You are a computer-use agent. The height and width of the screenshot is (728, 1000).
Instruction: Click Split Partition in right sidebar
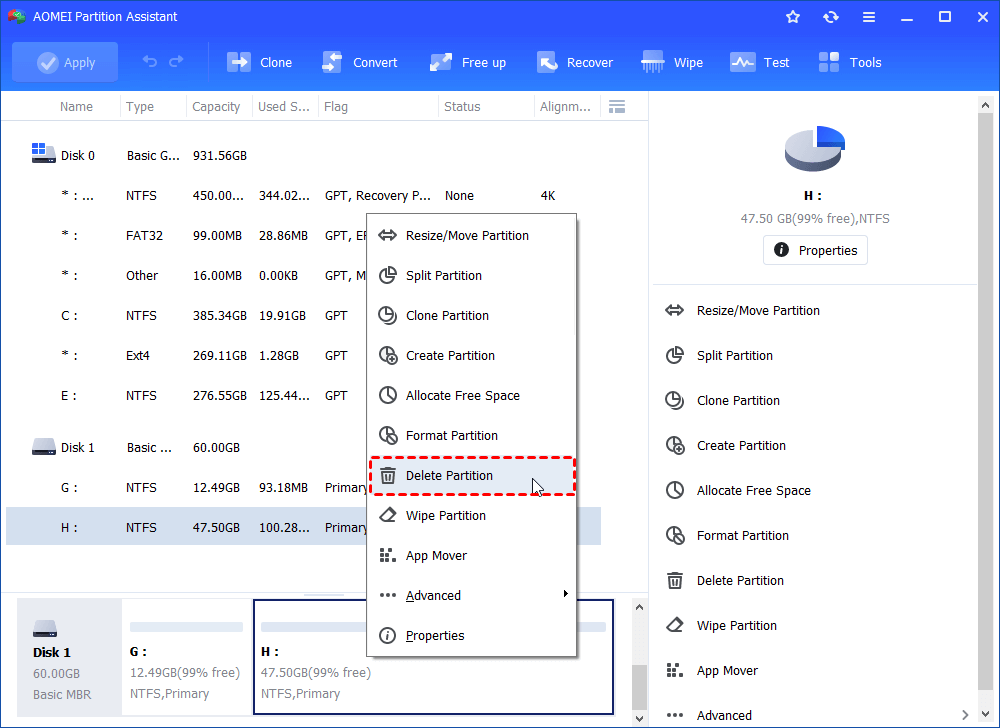[734, 356]
